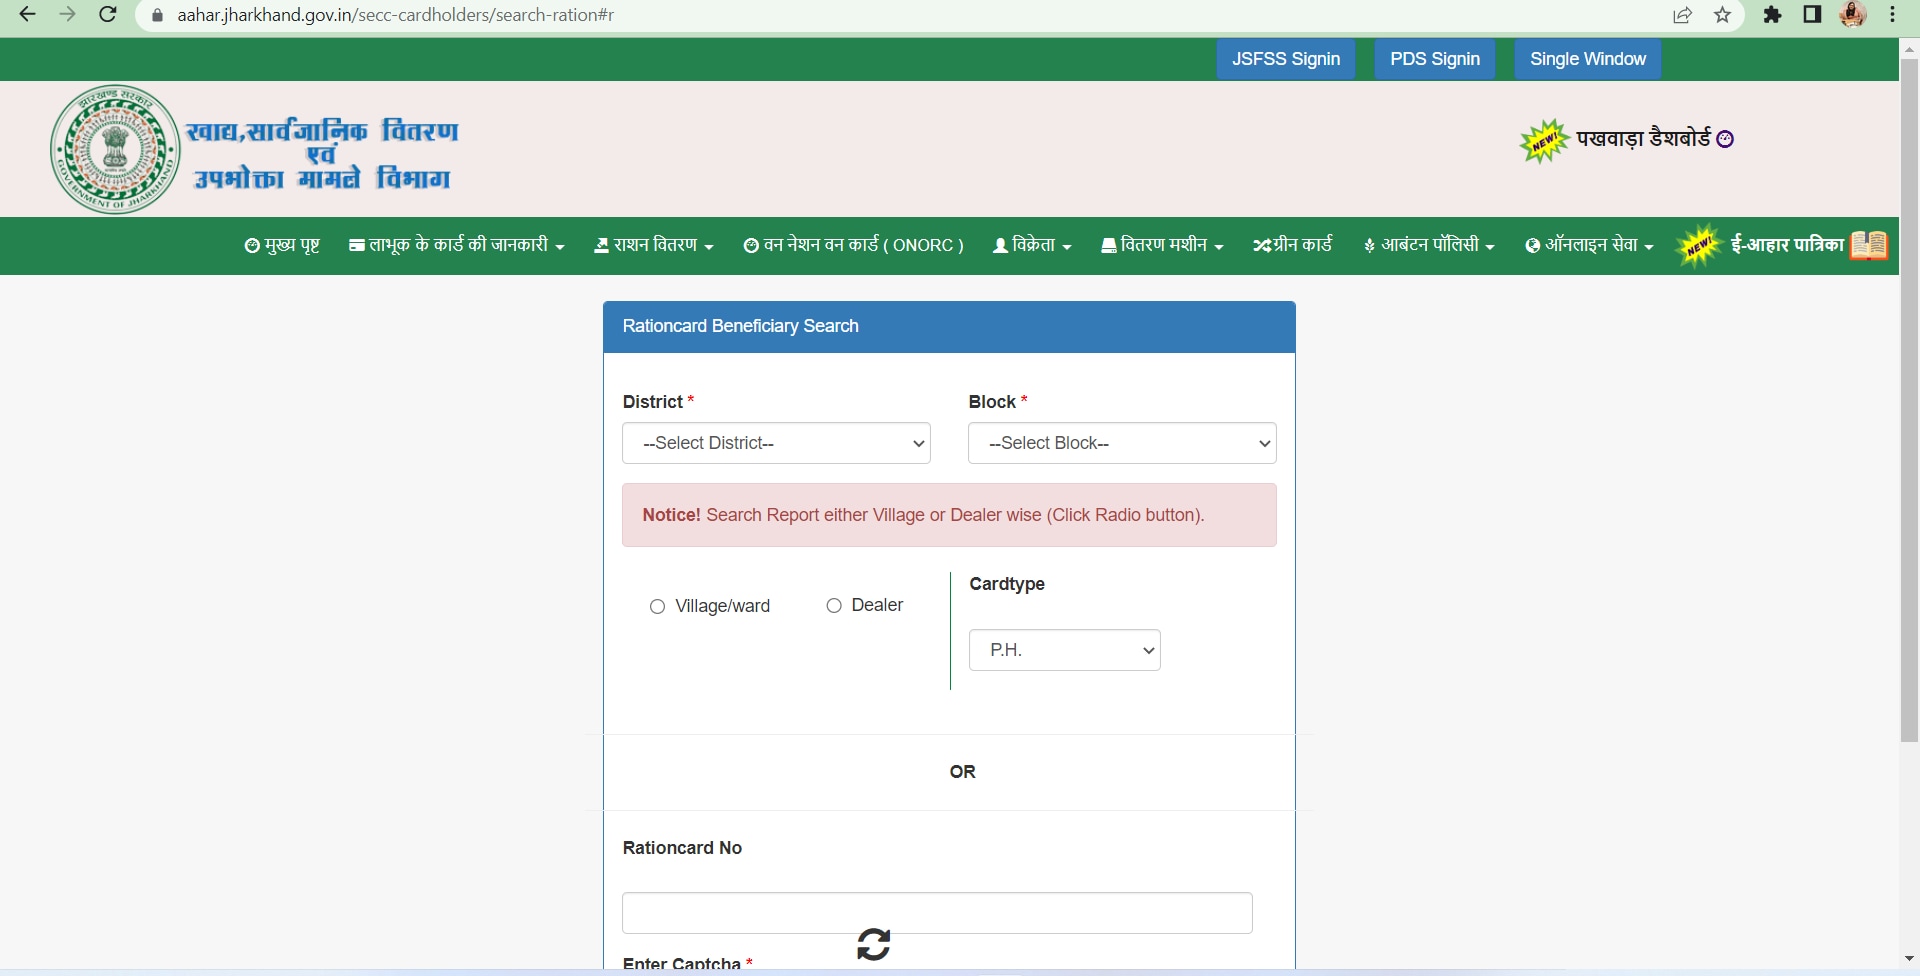
Task: Expand the Select District dropdown
Action: 776,443
